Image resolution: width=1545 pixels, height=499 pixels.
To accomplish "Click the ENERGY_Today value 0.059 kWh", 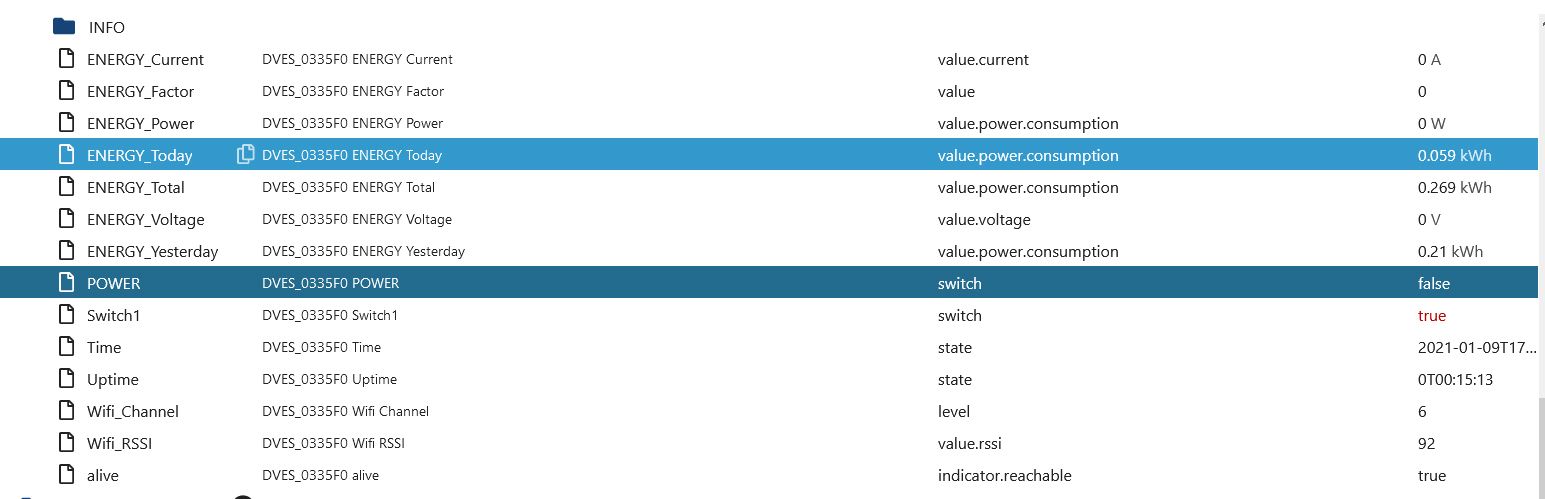I will [1454, 155].
